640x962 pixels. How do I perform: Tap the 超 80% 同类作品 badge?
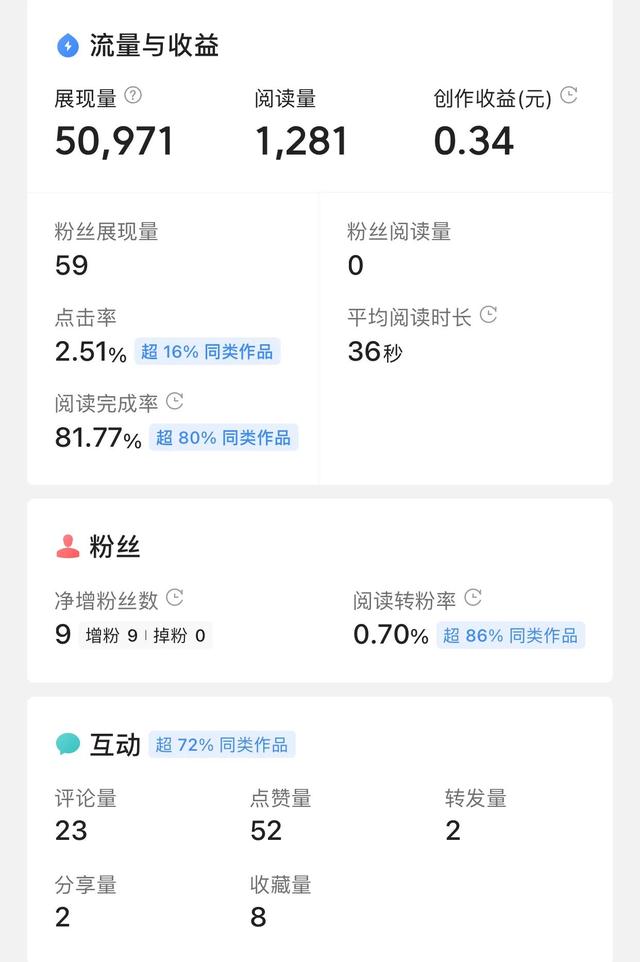tap(224, 438)
